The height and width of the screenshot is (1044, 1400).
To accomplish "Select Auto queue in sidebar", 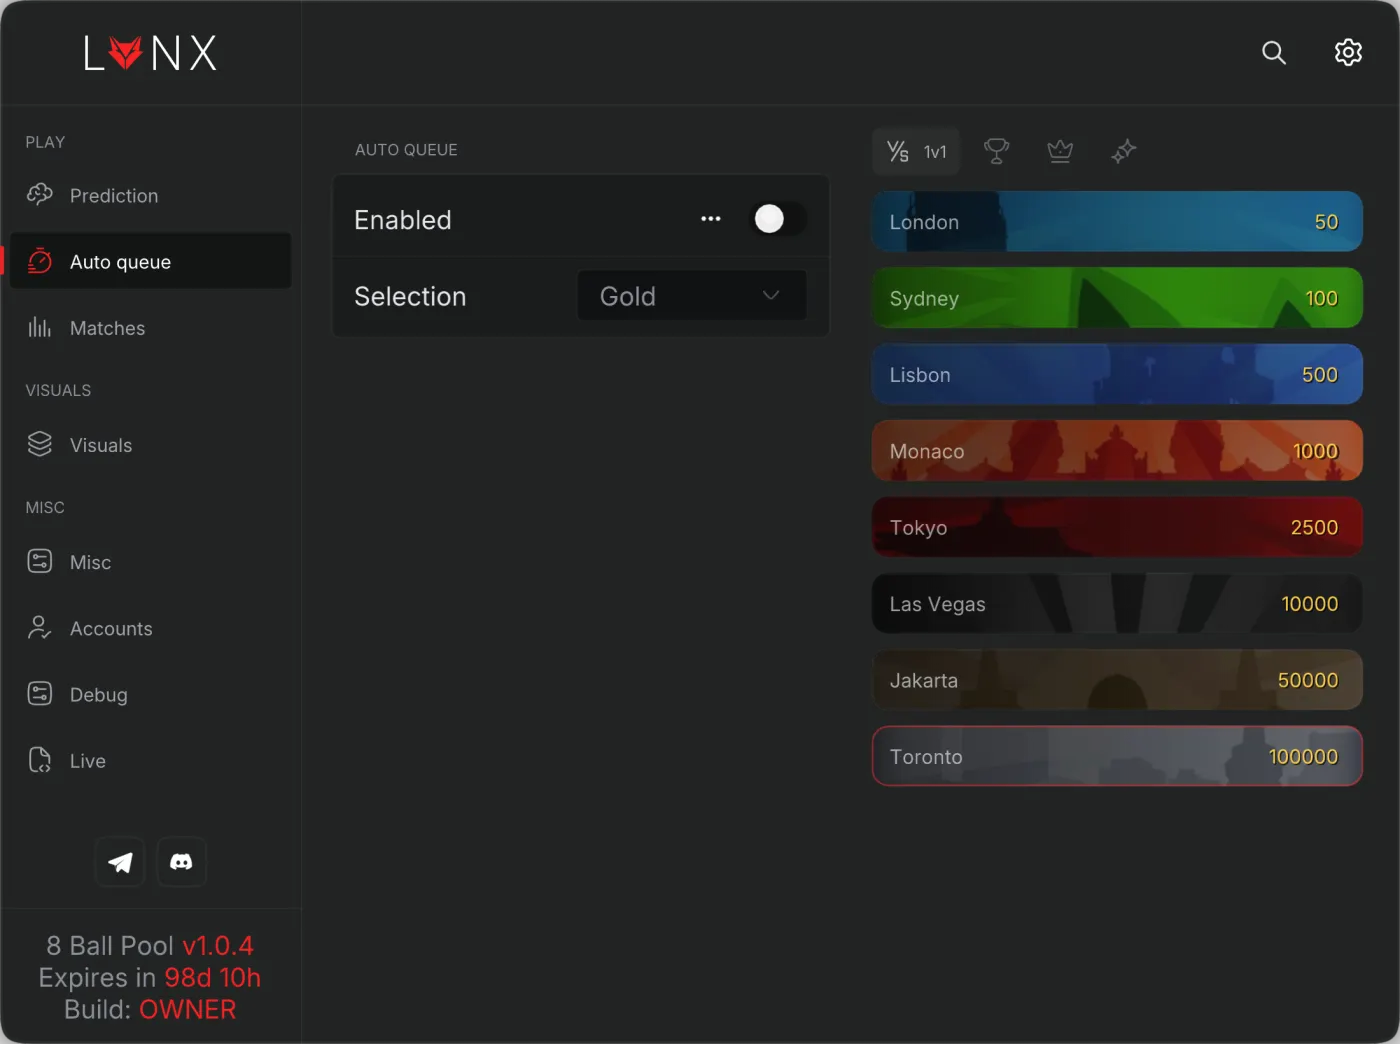I will (150, 261).
